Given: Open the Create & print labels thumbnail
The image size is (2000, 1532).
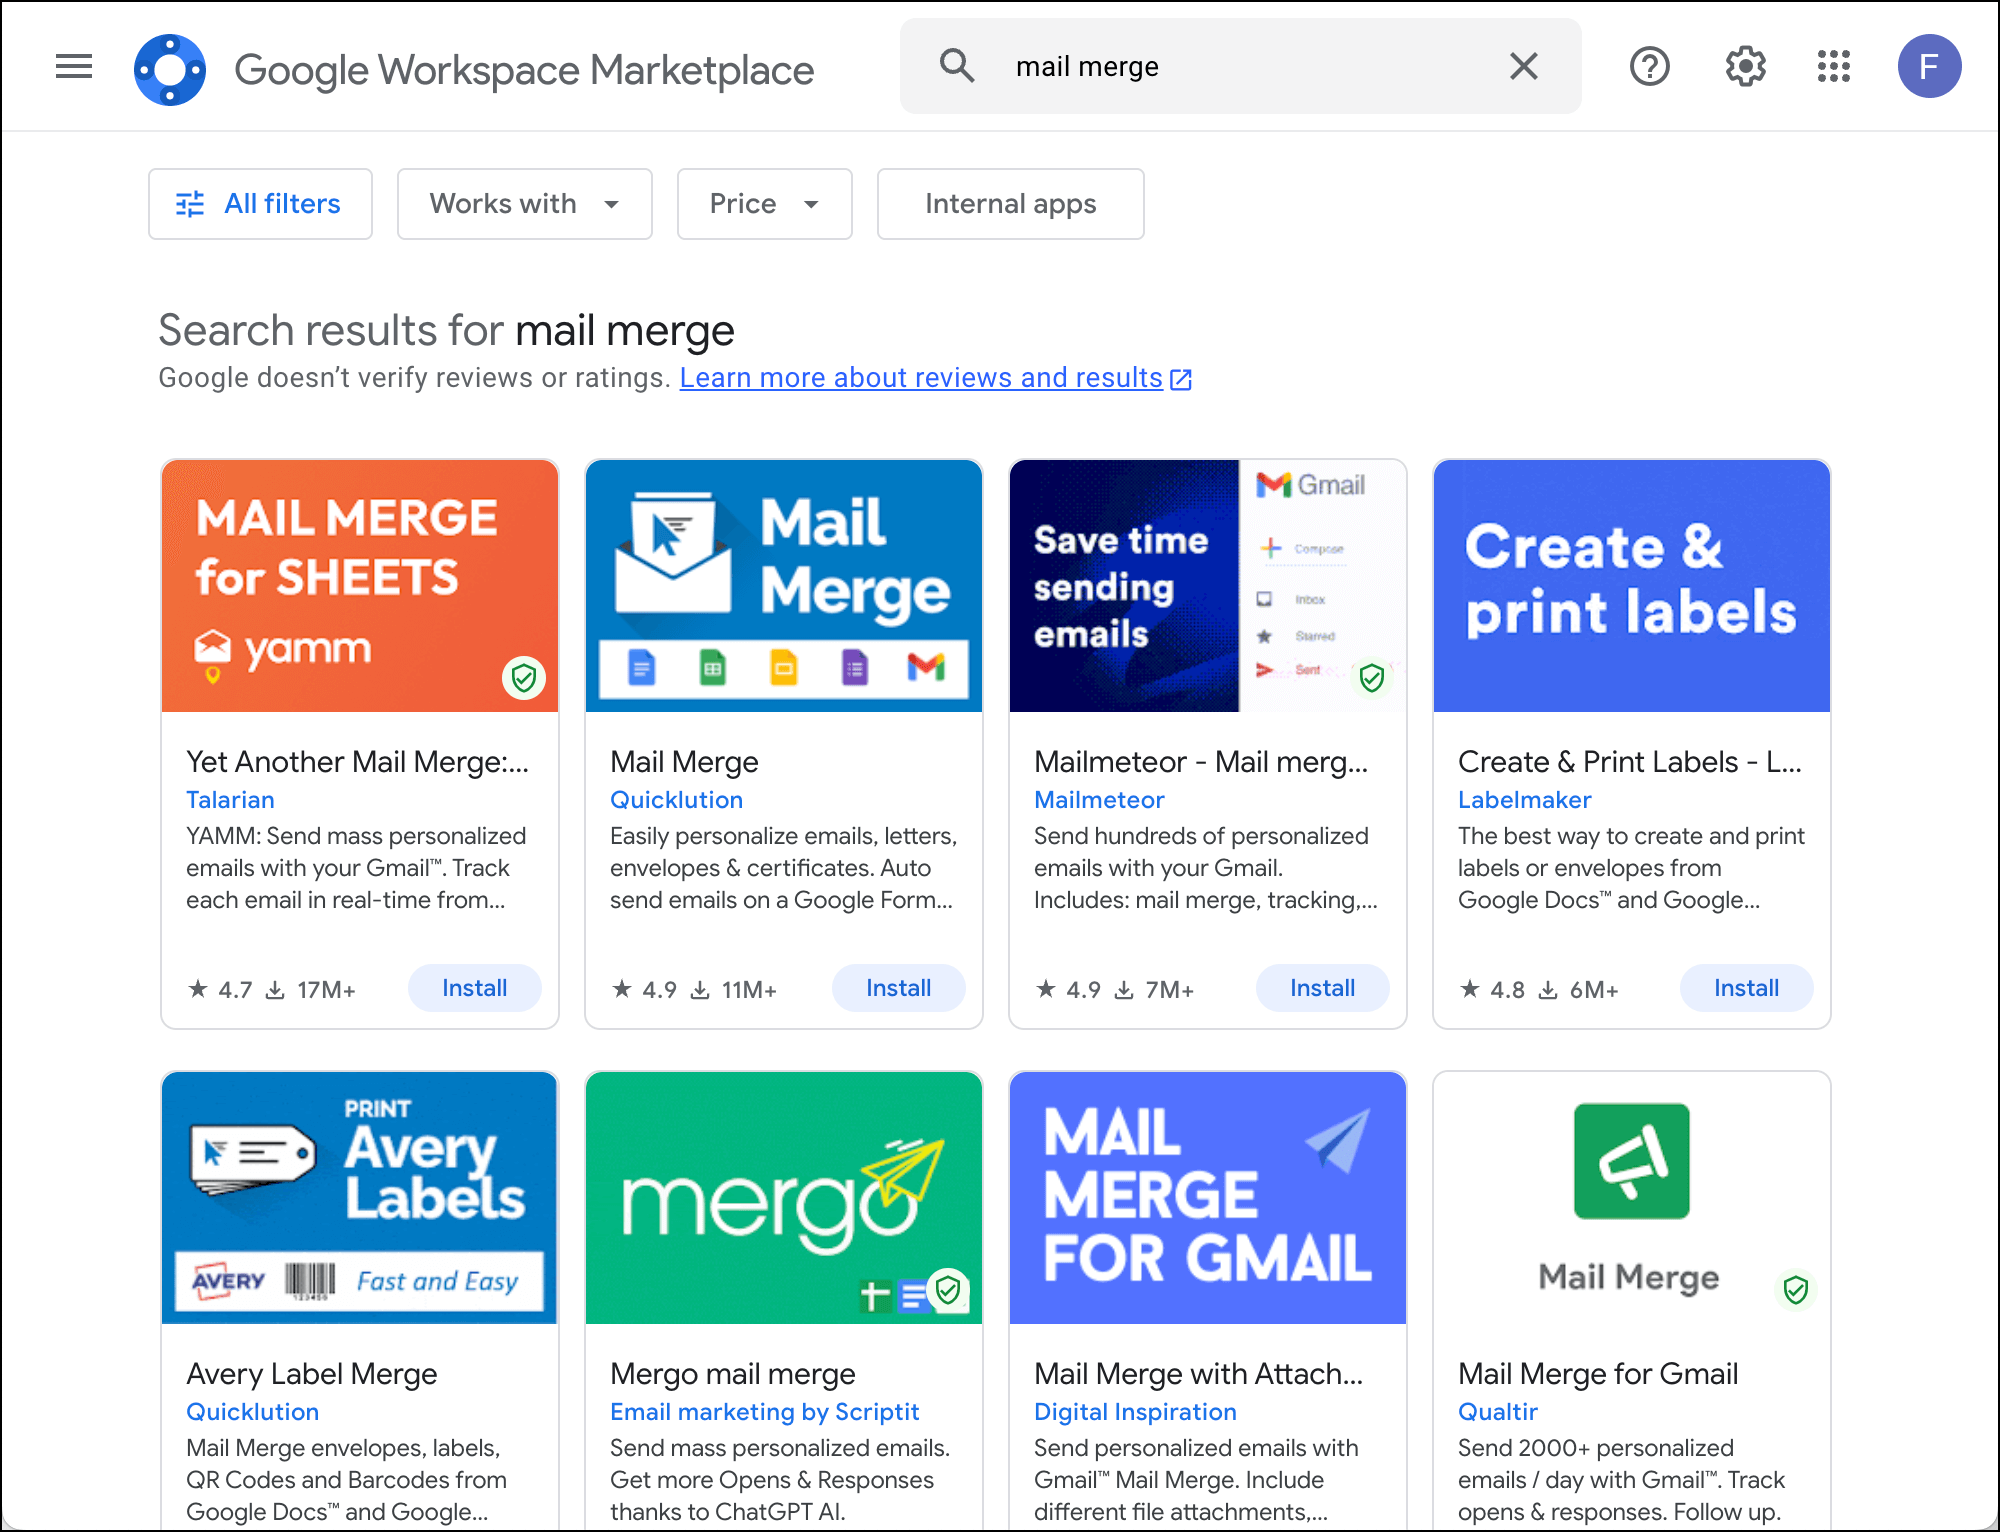Looking at the screenshot, I should tap(1631, 586).
